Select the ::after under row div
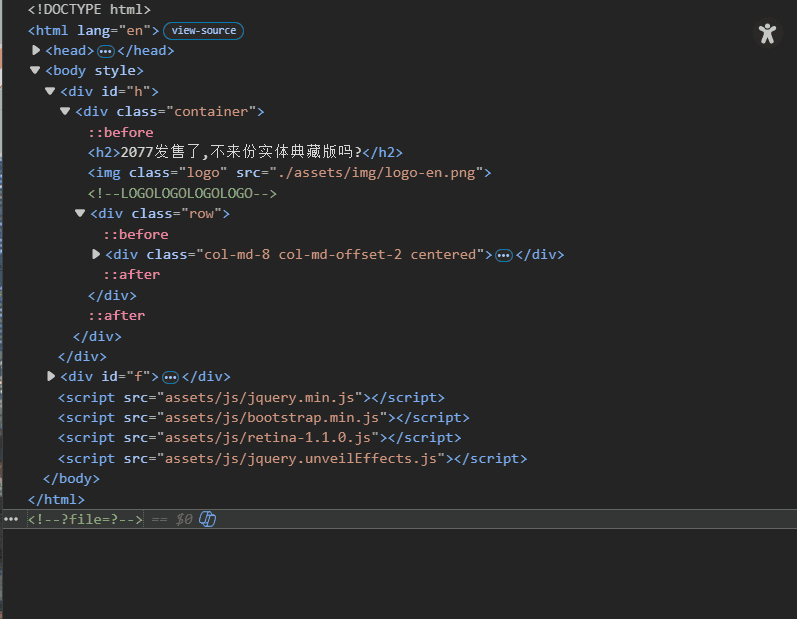Viewport: 797px width, 619px height. tap(132, 274)
